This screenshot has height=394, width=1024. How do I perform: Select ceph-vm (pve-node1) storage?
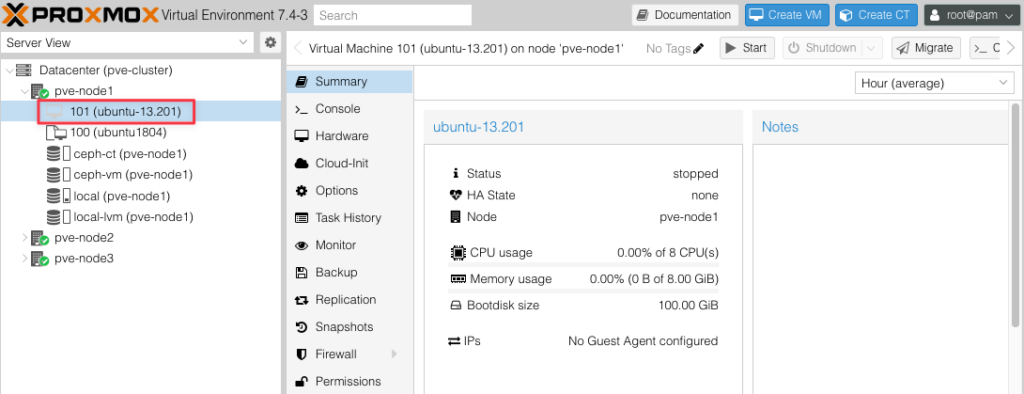pyautogui.click(x=133, y=175)
